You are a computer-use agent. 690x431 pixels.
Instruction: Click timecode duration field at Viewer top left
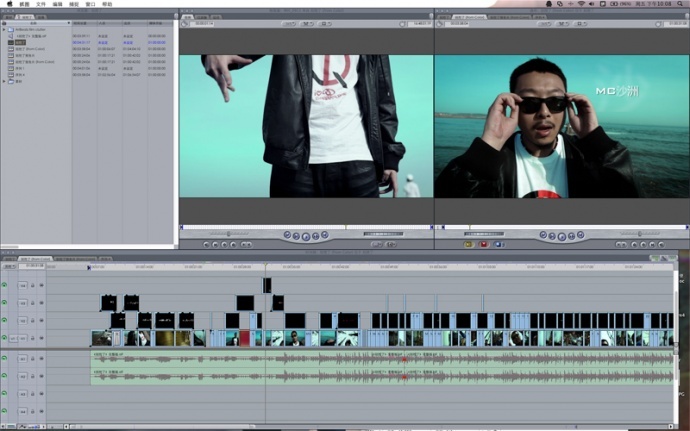point(202,24)
